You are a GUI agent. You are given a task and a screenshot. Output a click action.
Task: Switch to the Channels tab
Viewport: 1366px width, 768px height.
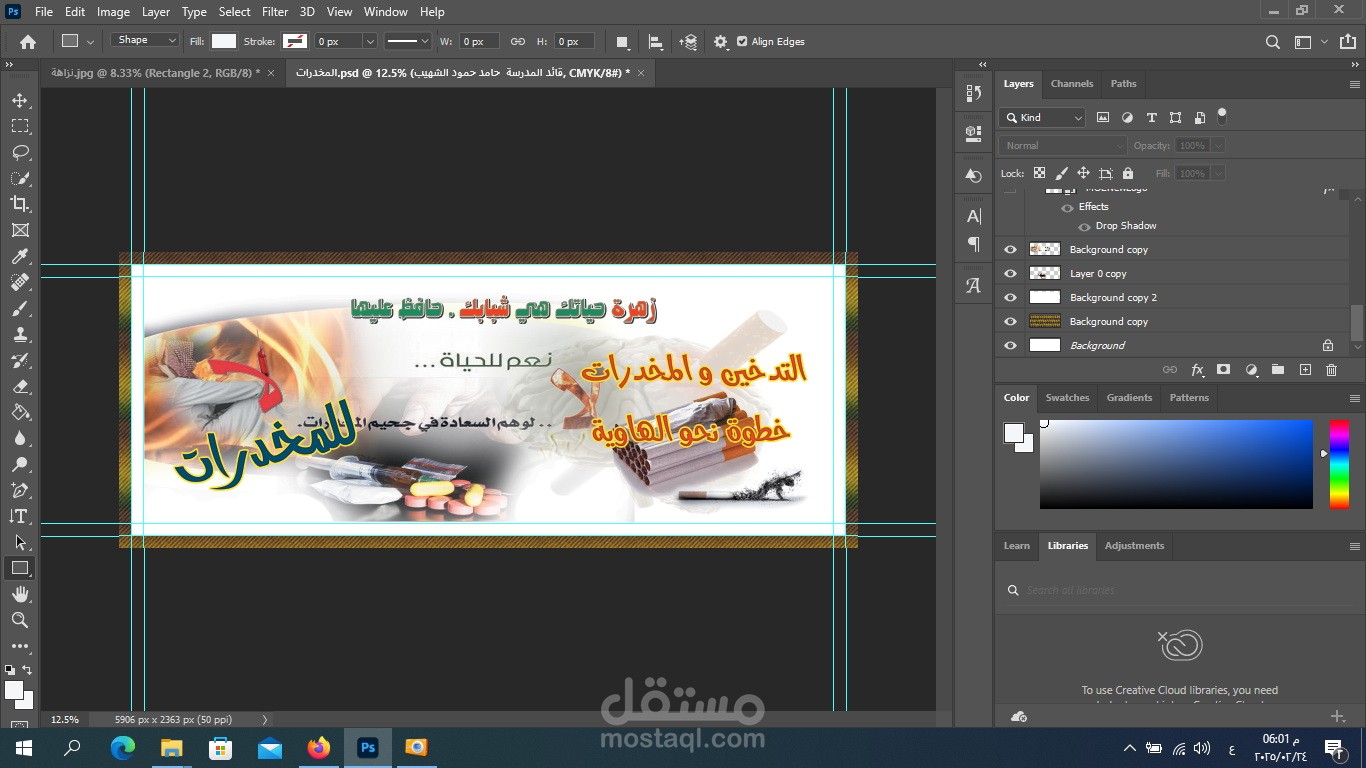[x=1072, y=84]
